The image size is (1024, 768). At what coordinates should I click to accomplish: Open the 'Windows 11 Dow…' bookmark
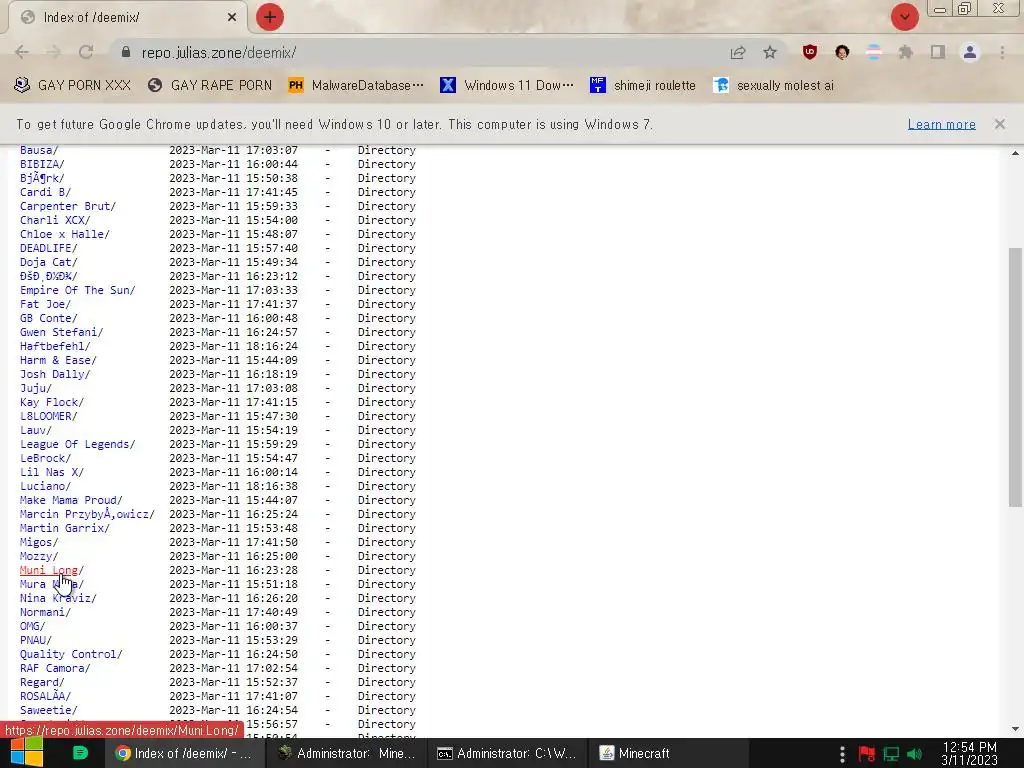tap(507, 85)
